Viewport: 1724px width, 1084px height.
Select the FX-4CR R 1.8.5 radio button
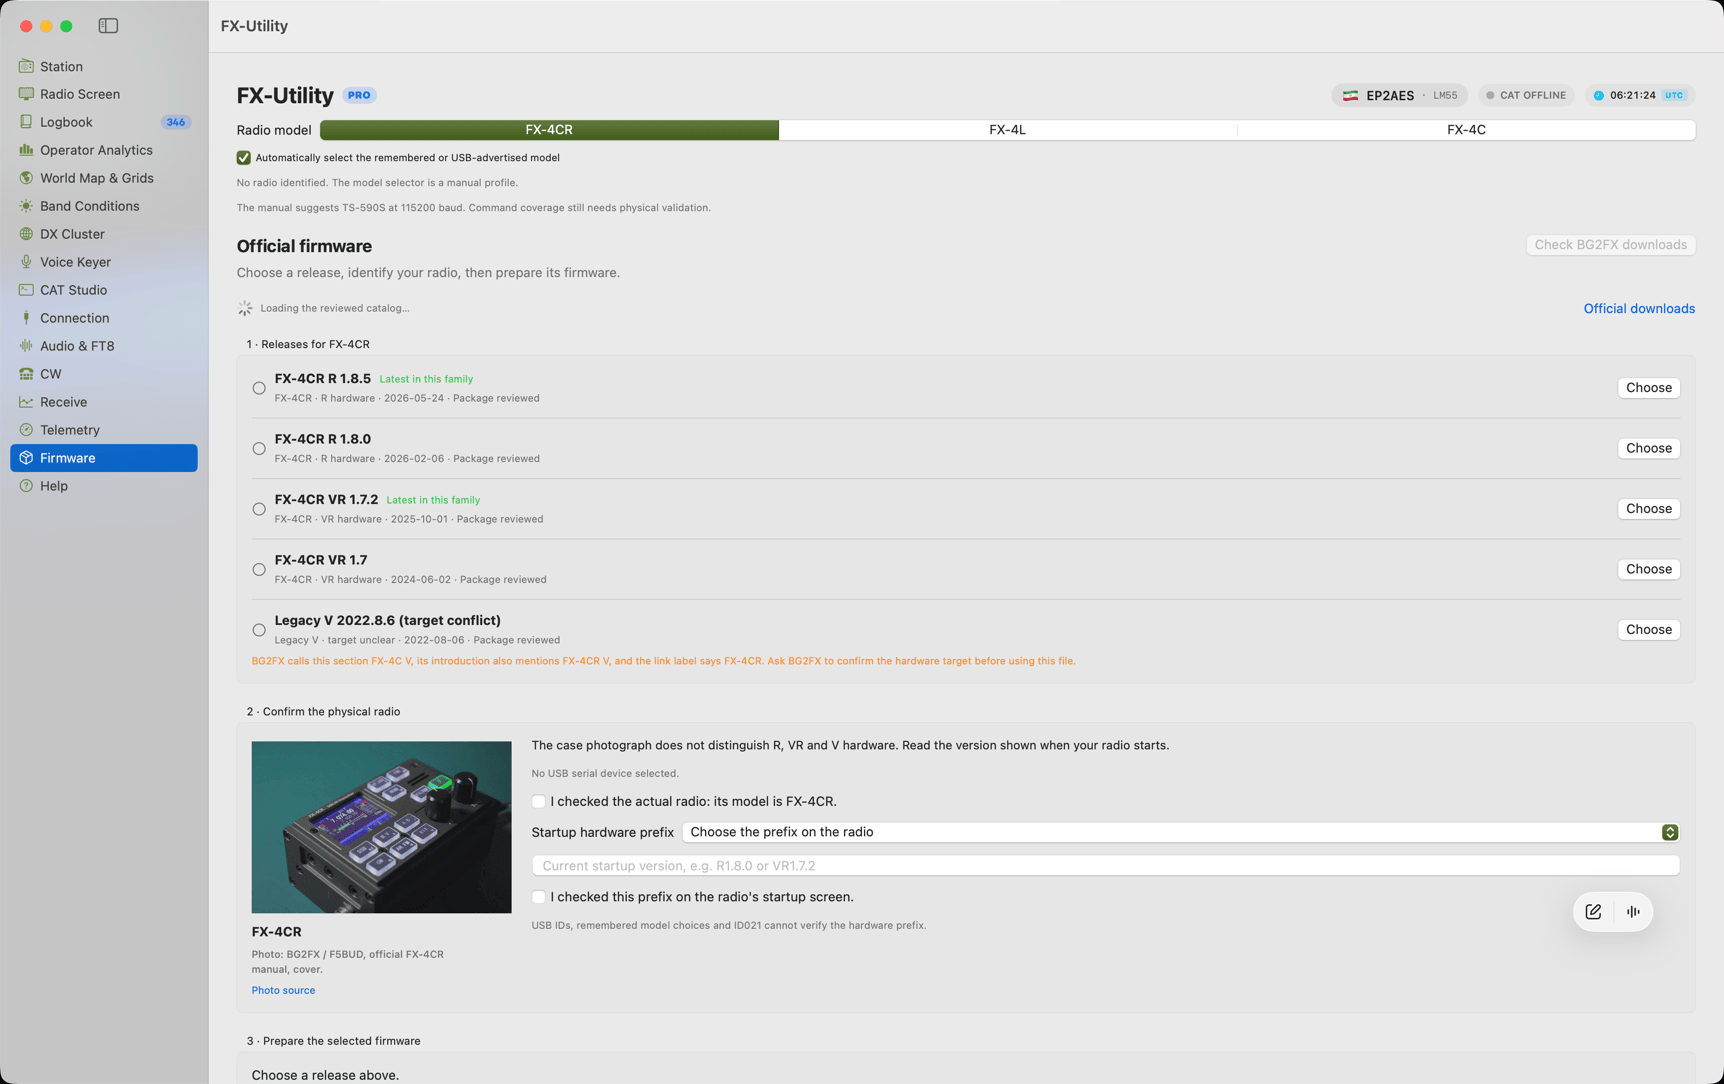coord(259,388)
